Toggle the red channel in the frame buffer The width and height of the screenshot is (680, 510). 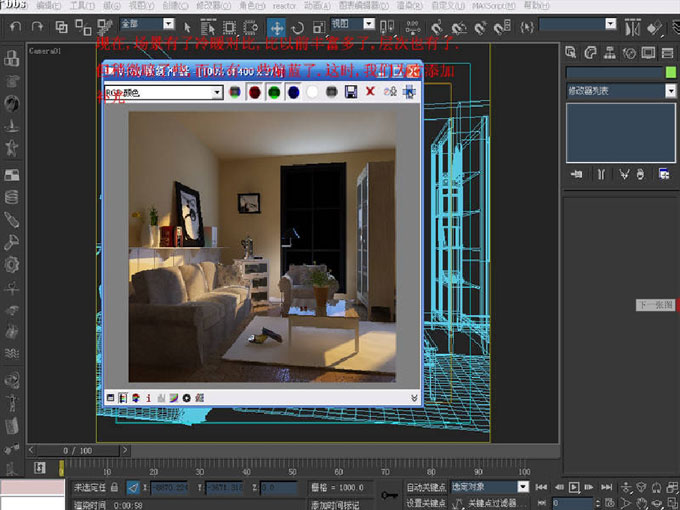254,92
